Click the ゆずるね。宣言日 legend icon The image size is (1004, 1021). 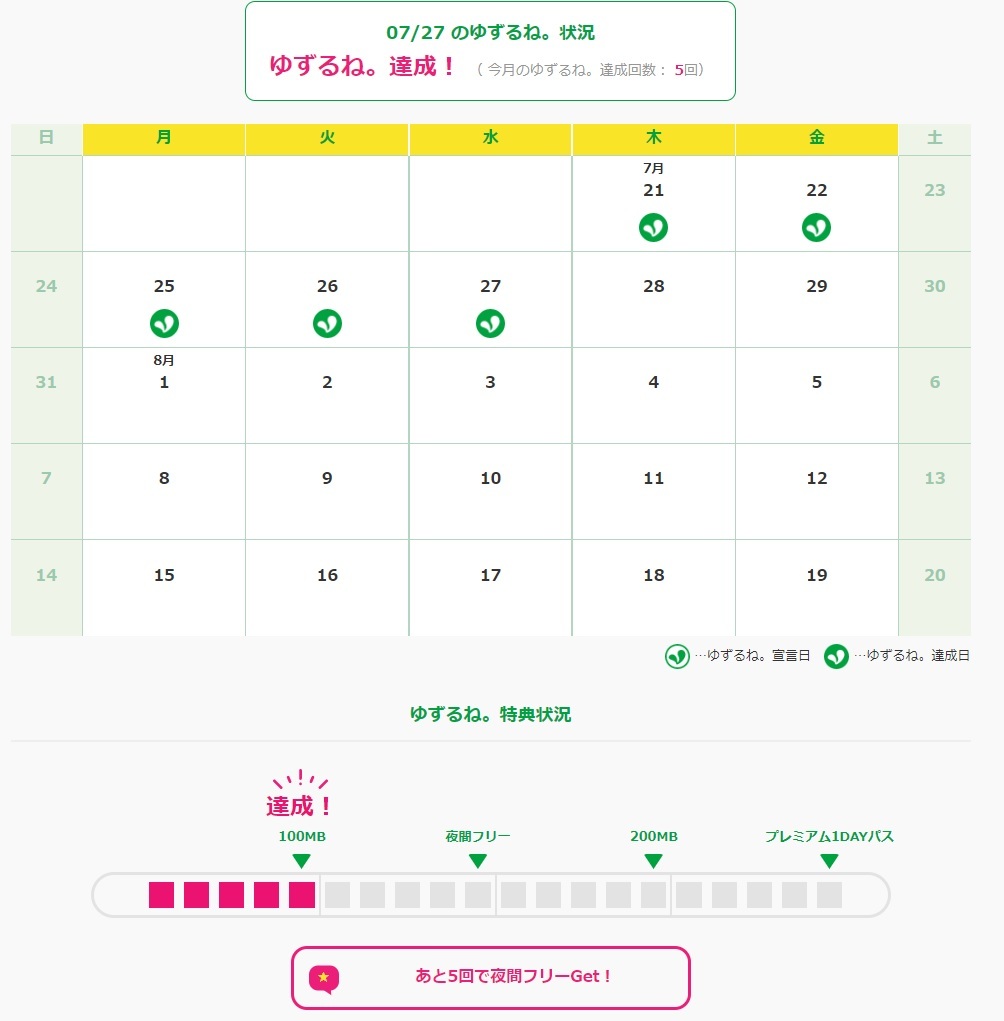coord(678,656)
